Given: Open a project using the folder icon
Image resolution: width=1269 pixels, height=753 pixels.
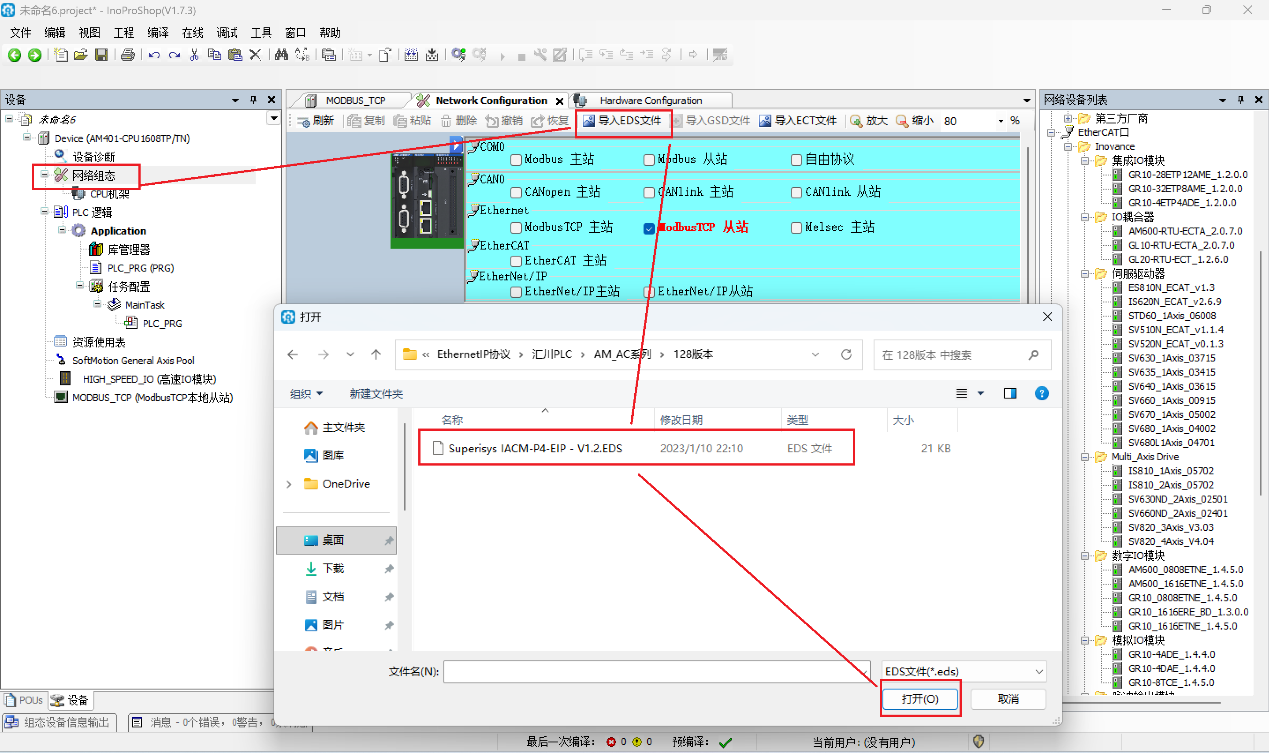Looking at the screenshot, I should 82,55.
